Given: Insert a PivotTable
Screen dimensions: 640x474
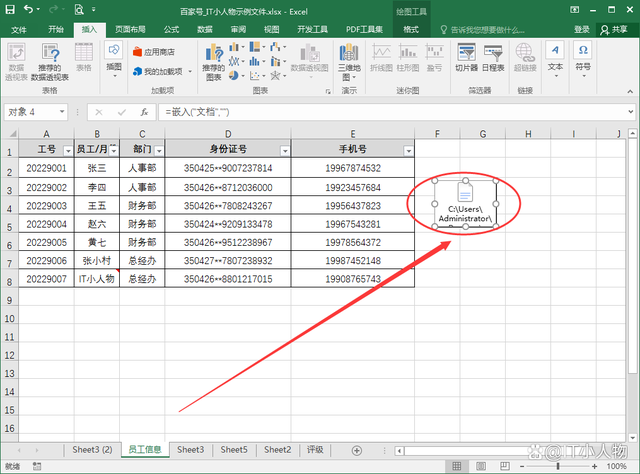Looking at the screenshot, I should point(16,62).
